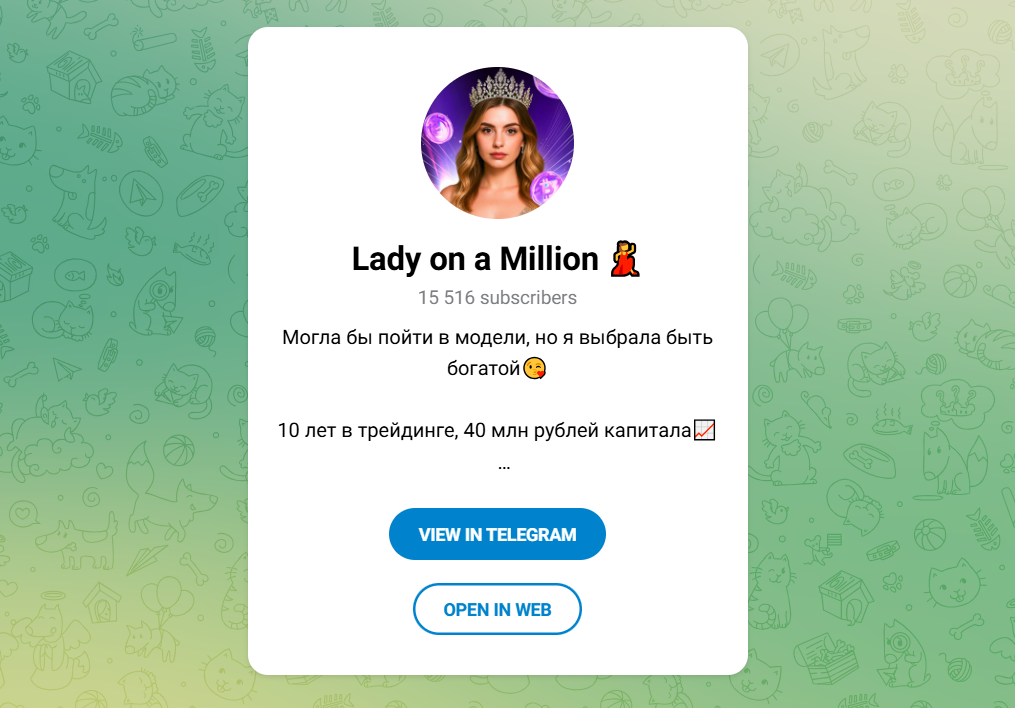This screenshot has height=708, width=1015.
Task: Click the rising chart emoji after капитала
Action: click(x=704, y=430)
